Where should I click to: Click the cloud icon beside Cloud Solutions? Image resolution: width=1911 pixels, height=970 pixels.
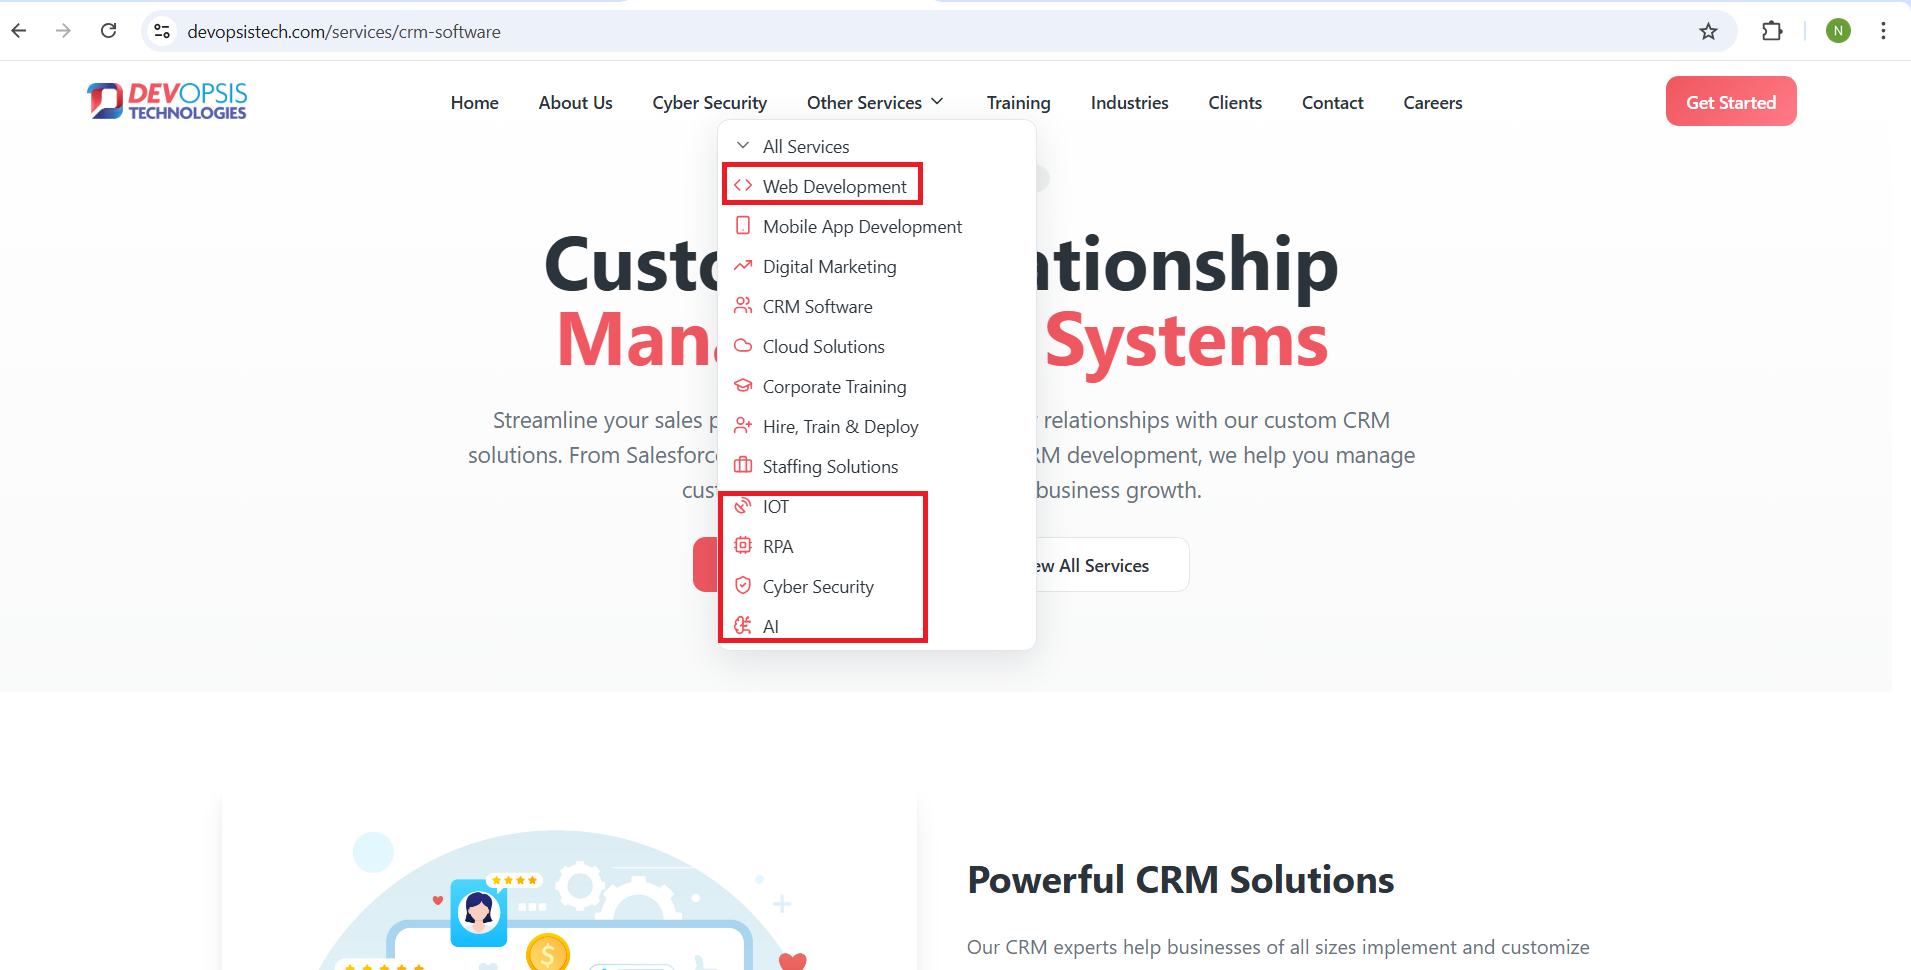coord(743,346)
